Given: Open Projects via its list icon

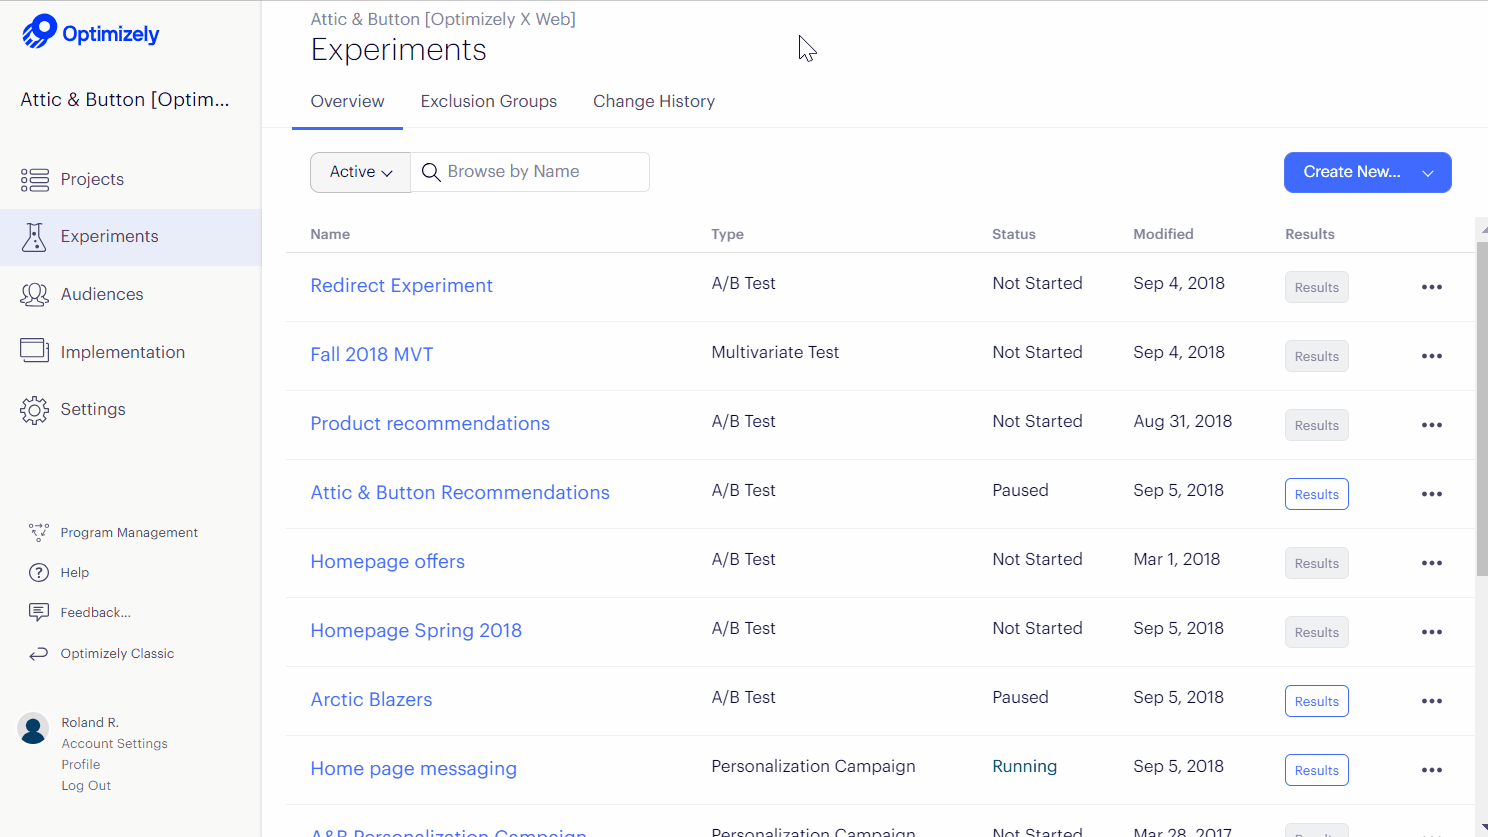Looking at the screenshot, I should click(35, 180).
